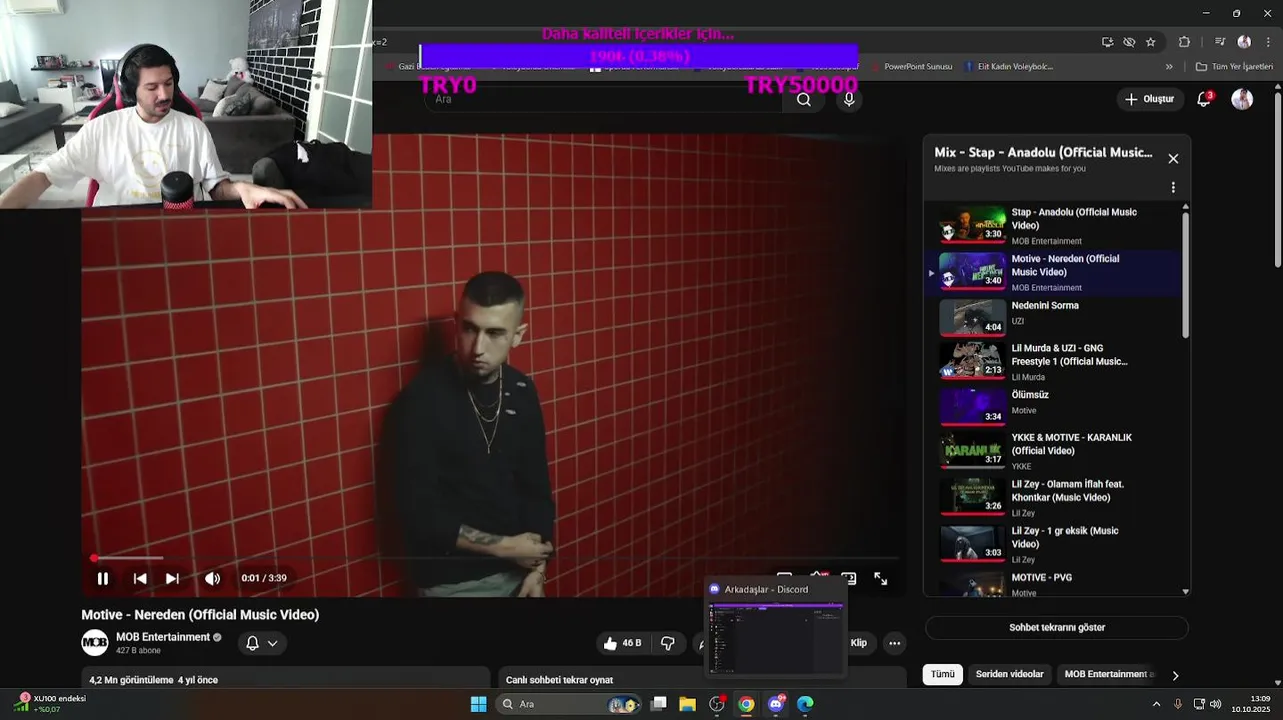Play Lil Murda & UZI - GNG Freestyle 1
This screenshot has width=1283, height=720.
point(1054,361)
